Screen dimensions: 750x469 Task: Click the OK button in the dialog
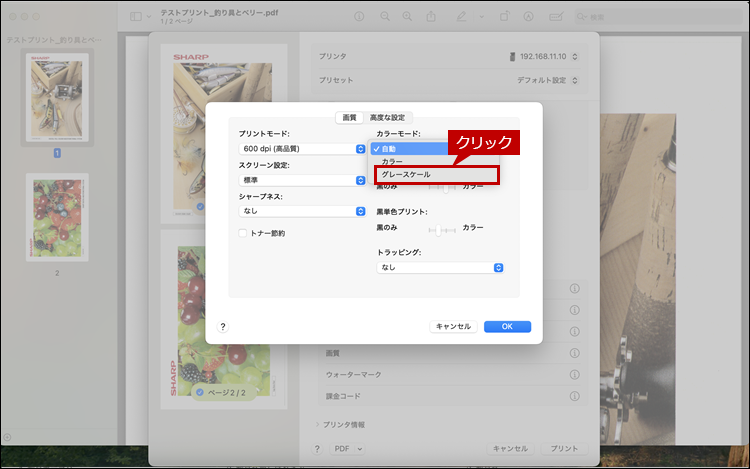pyautogui.click(x=507, y=326)
